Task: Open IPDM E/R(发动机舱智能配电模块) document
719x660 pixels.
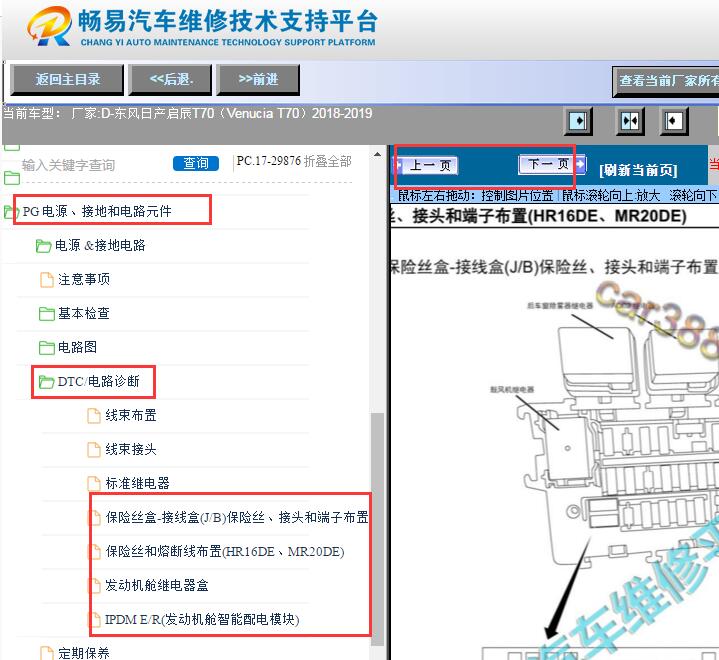Action: 202,619
